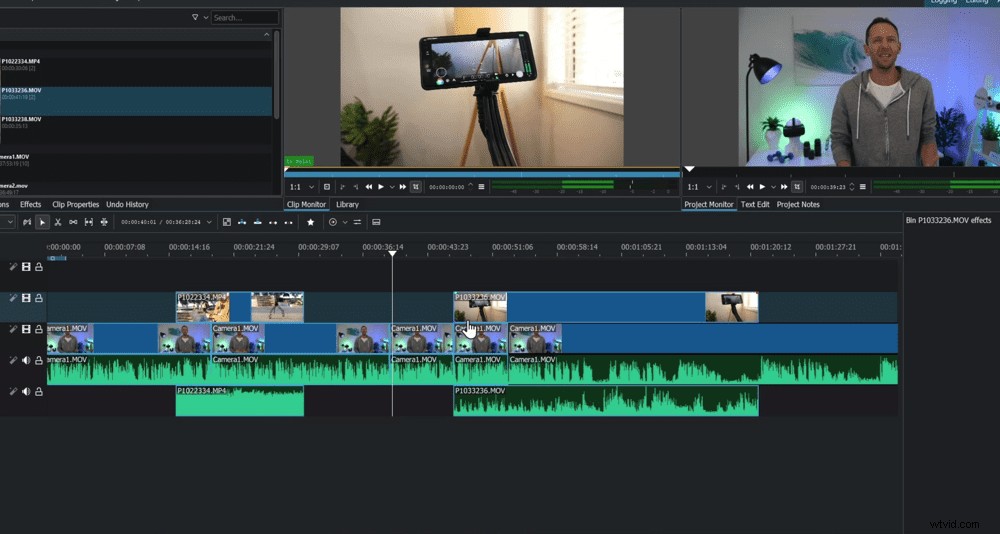Switch to the Effects tab

coord(31,205)
